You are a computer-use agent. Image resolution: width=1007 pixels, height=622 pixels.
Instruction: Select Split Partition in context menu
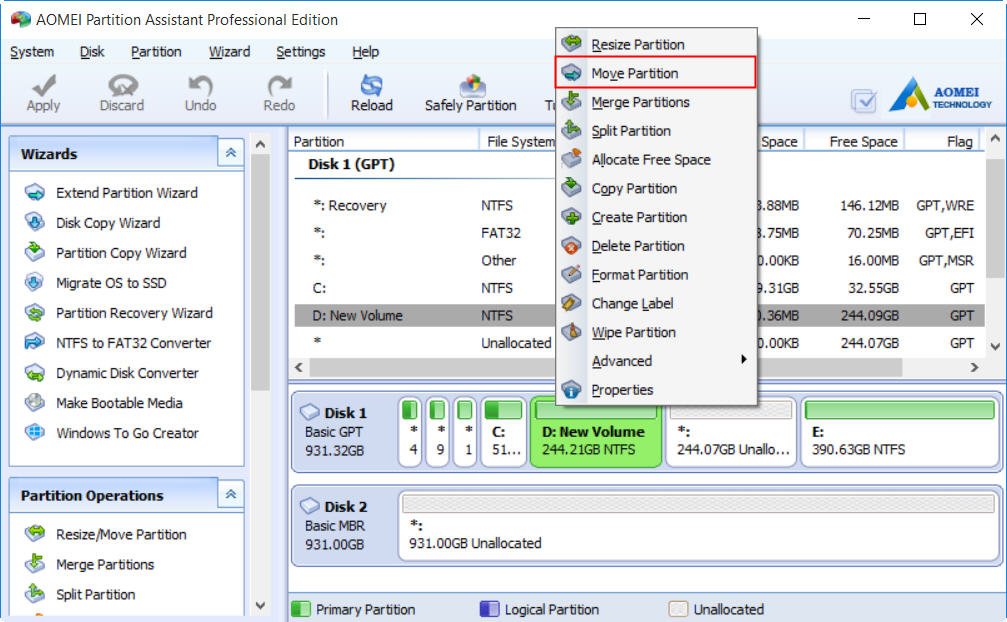click(656, 131)
